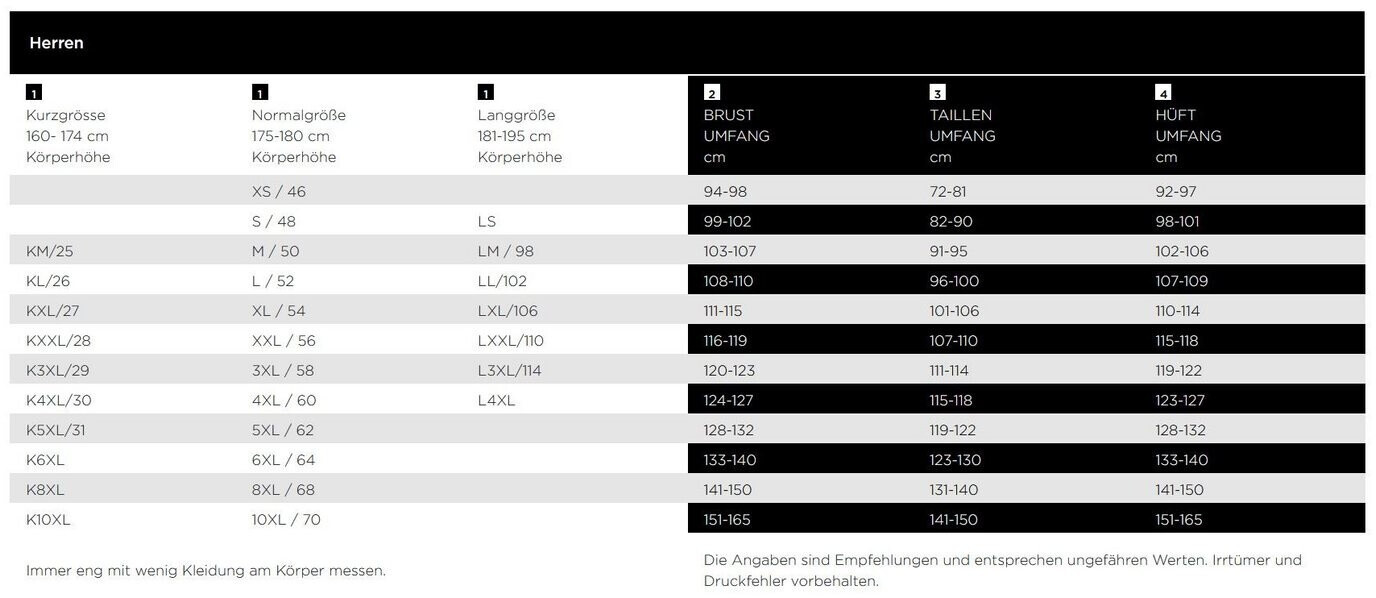Click the number 1 badge above Kurzgrösse

point(34,93)
